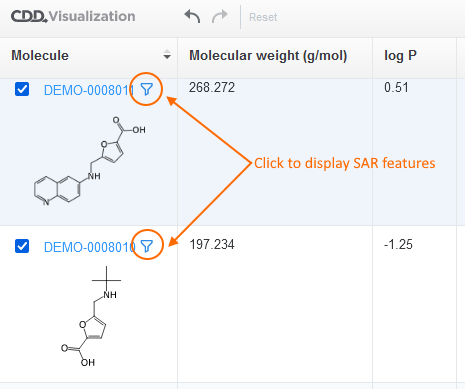Open the DEMO-0008010 molecule link
The image size is (465, 389).
tap(90, 247)
